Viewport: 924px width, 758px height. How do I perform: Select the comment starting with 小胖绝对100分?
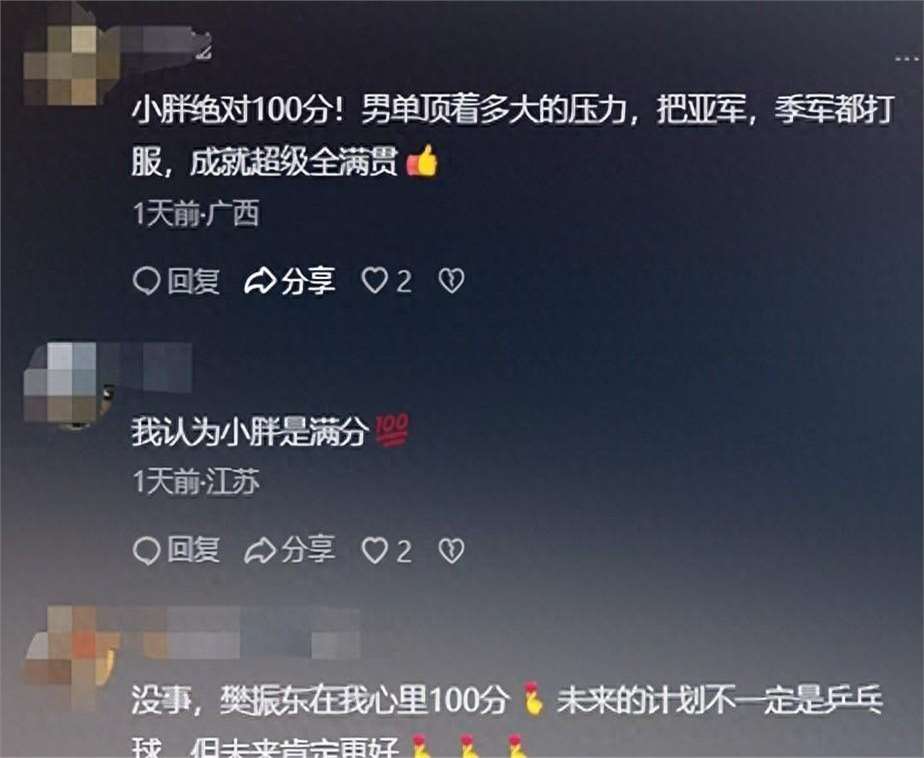[513, 135]
